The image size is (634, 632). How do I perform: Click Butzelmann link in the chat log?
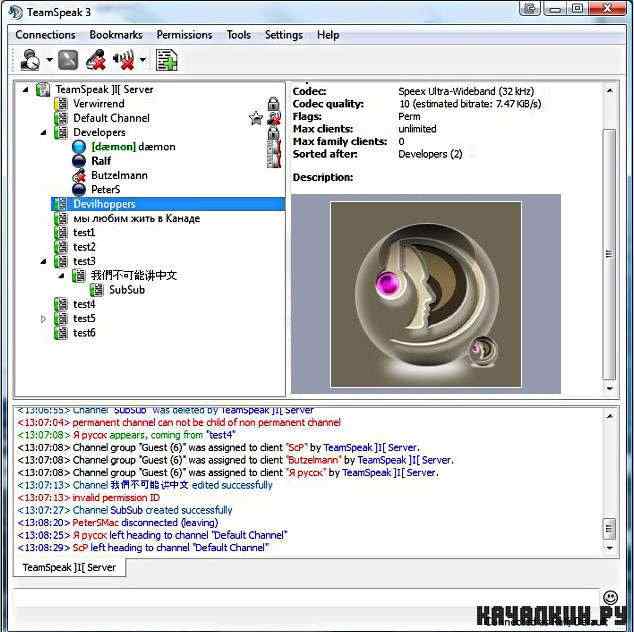(314, 460)
